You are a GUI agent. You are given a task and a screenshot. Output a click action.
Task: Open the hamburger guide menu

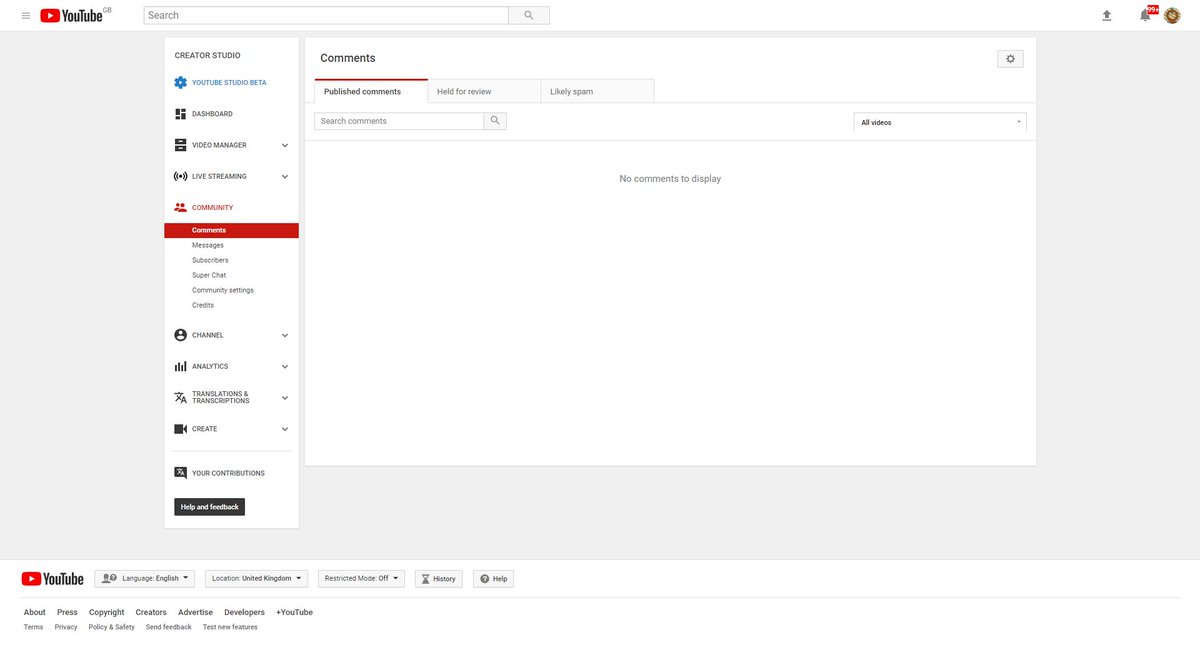(x=26, y=16)
